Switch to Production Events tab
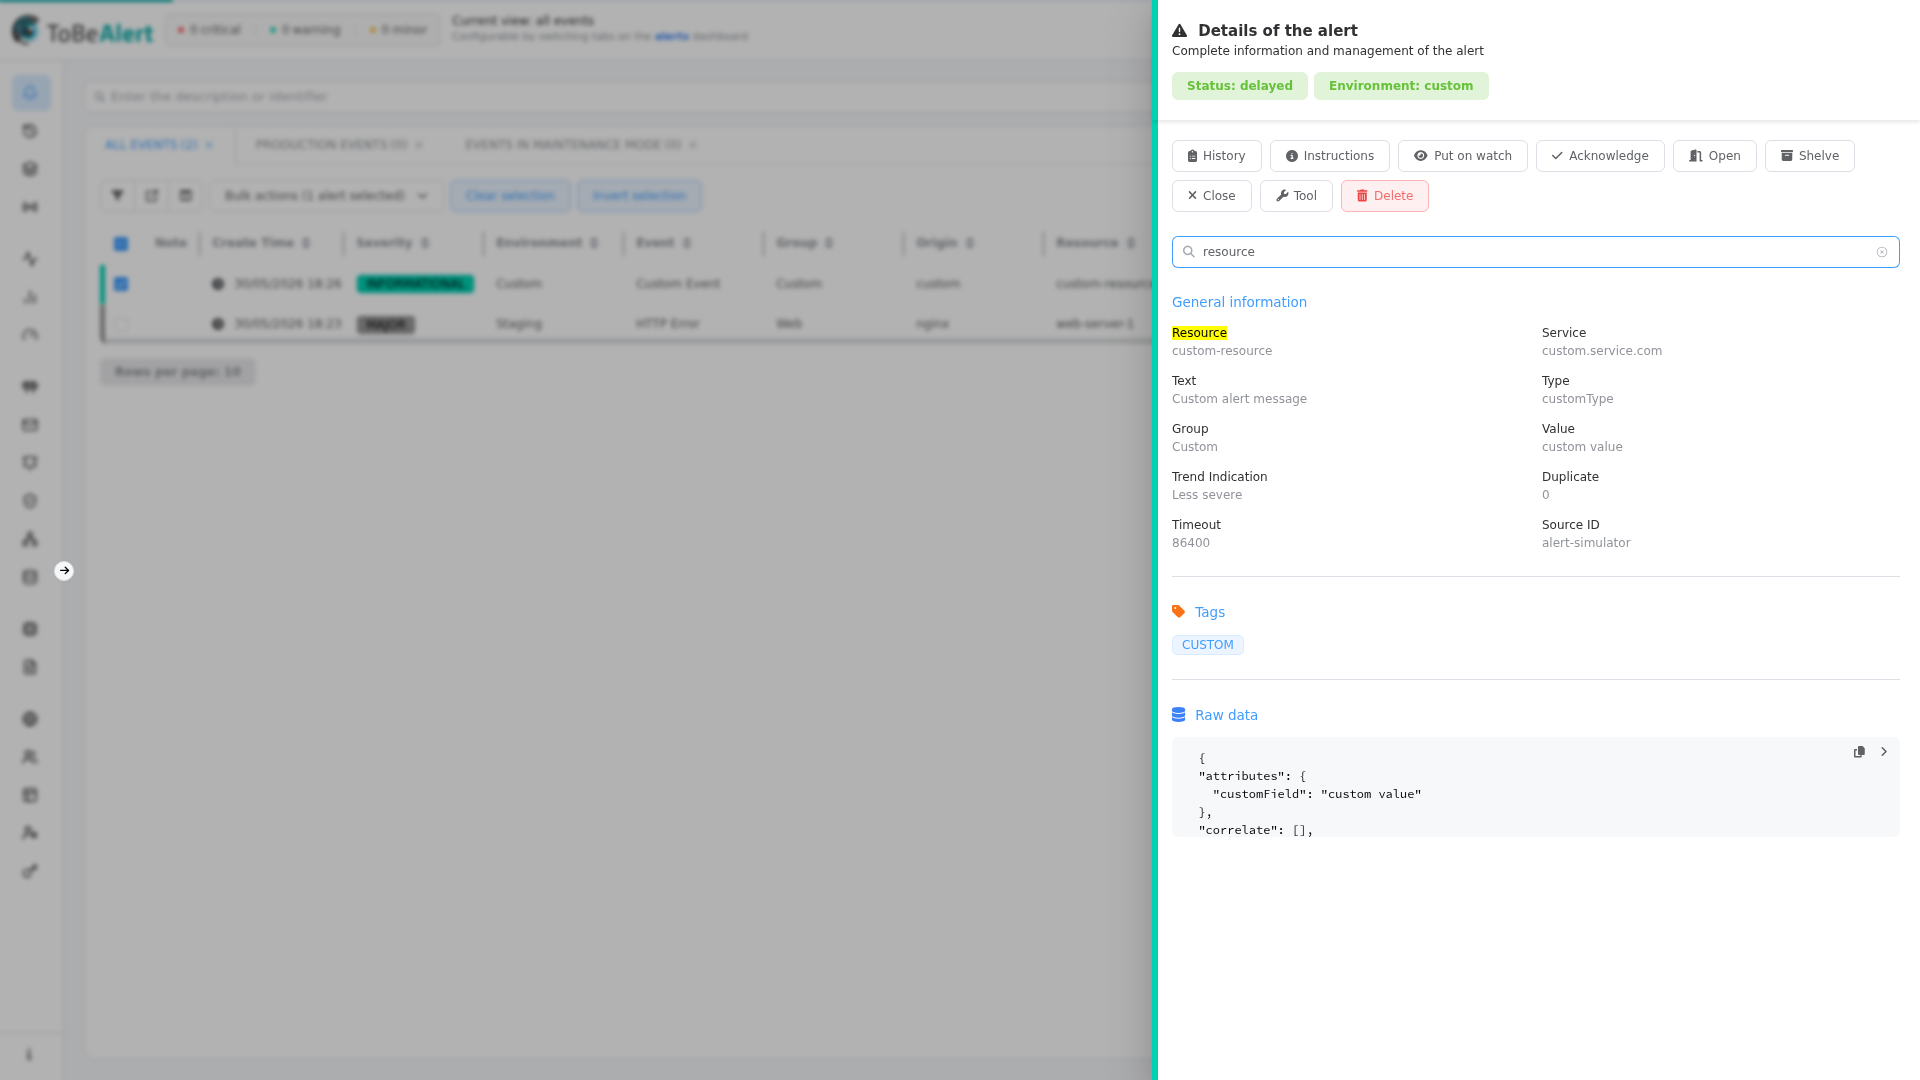 click(x=331, y=145)
